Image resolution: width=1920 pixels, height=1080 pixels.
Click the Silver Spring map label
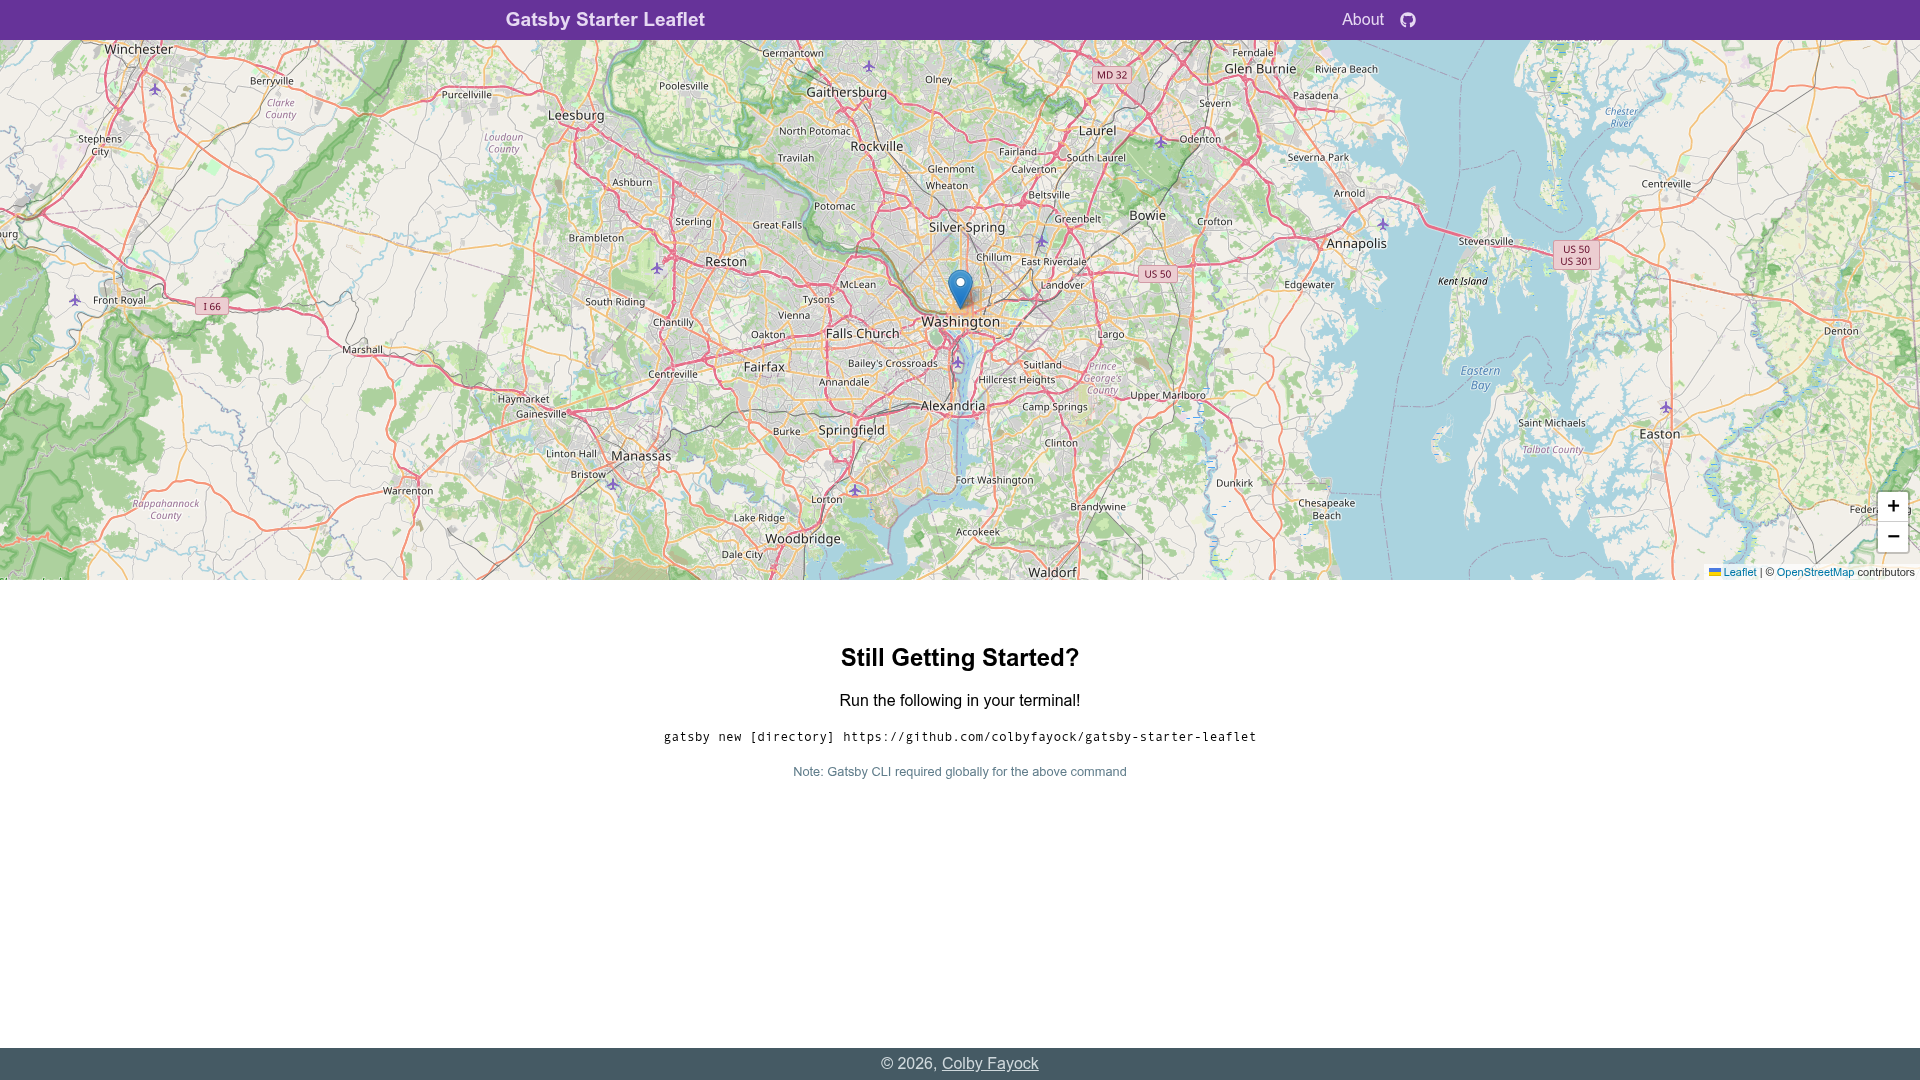967,228
